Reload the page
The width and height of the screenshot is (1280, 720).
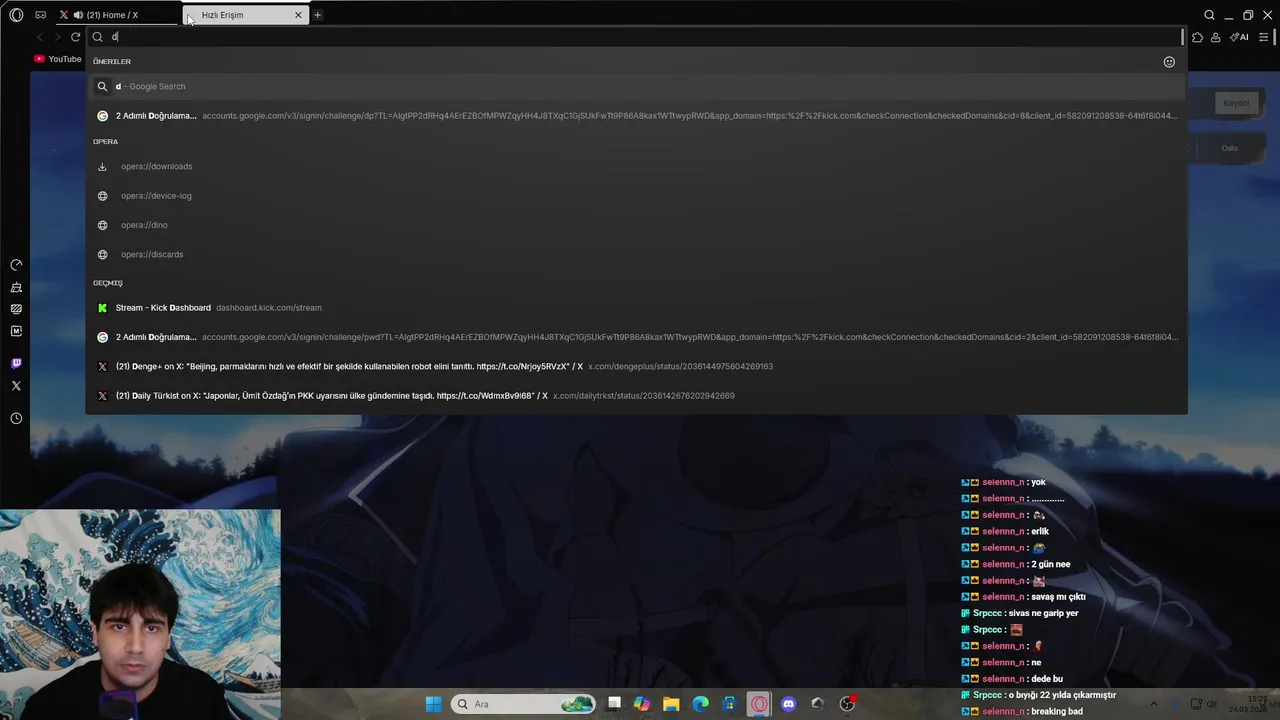click(75, 37)
